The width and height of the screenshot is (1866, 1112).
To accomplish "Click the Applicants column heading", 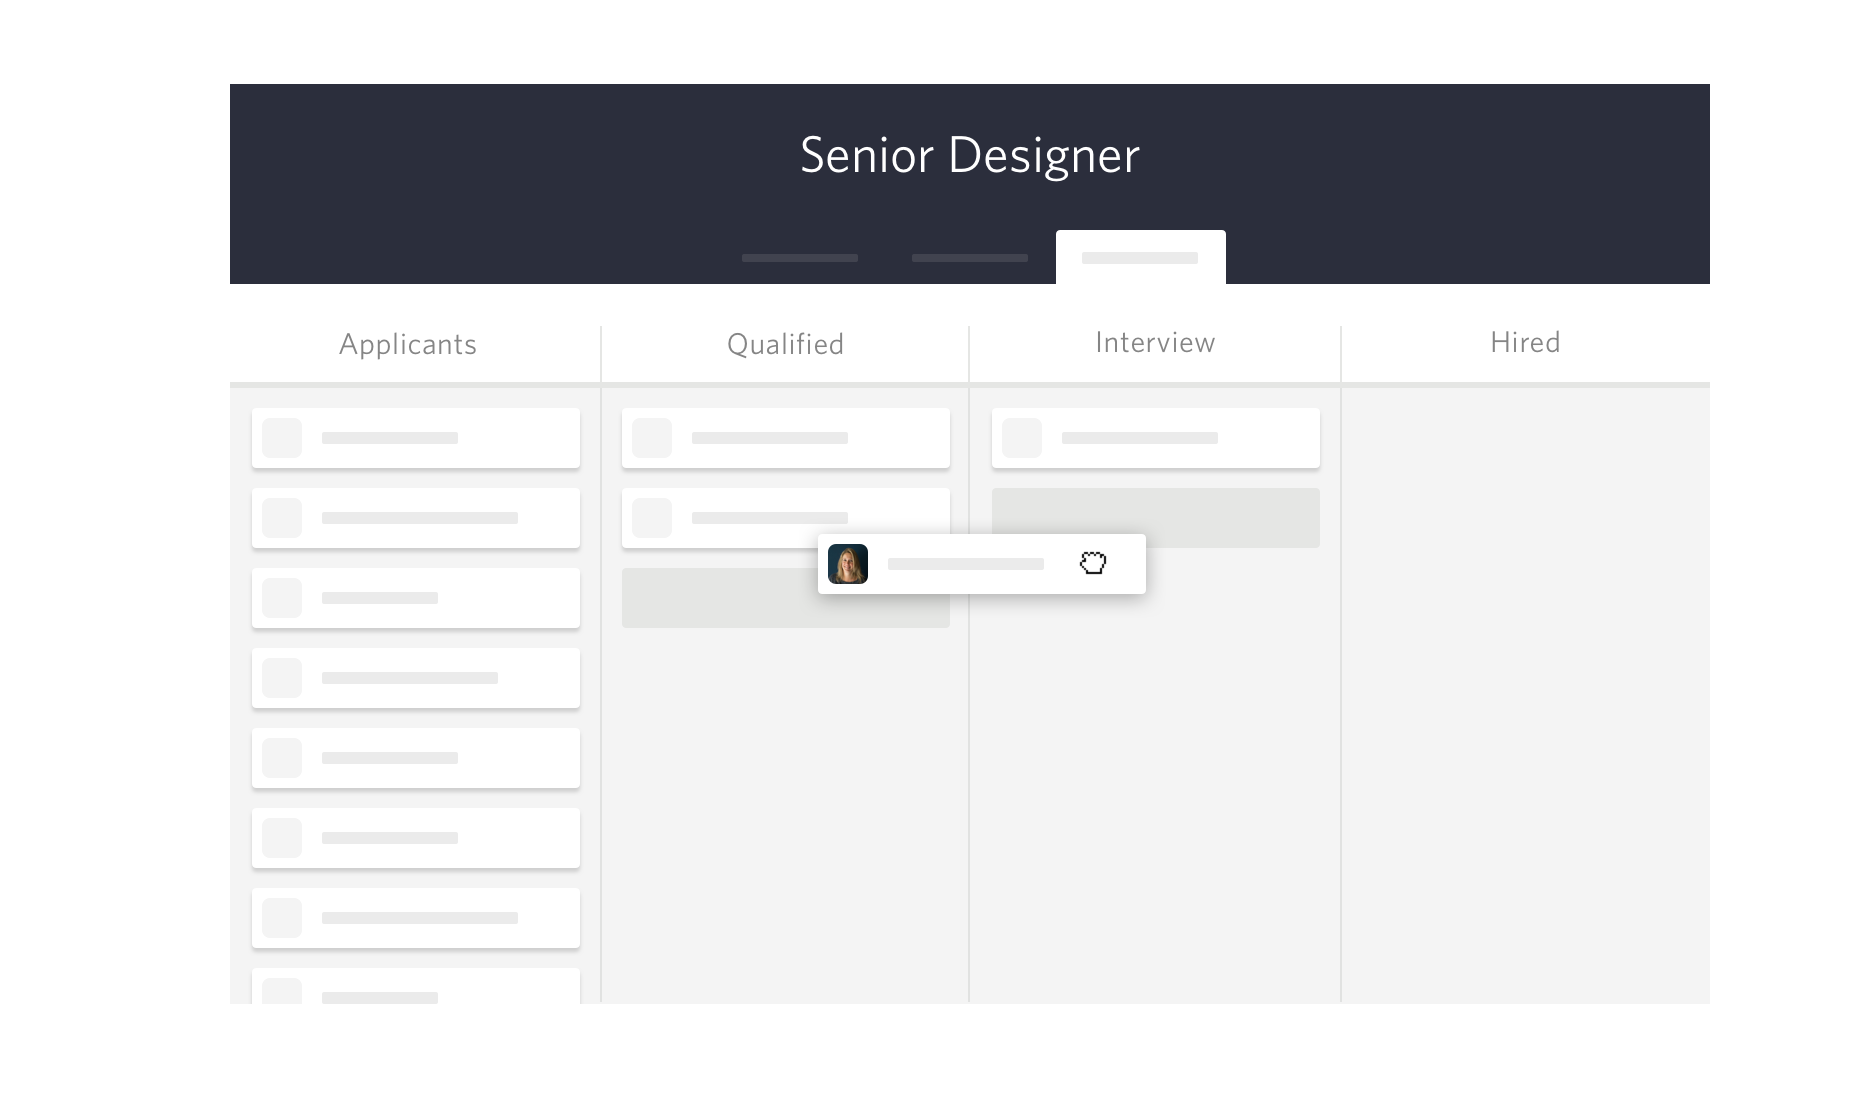I will pos(408,345).
